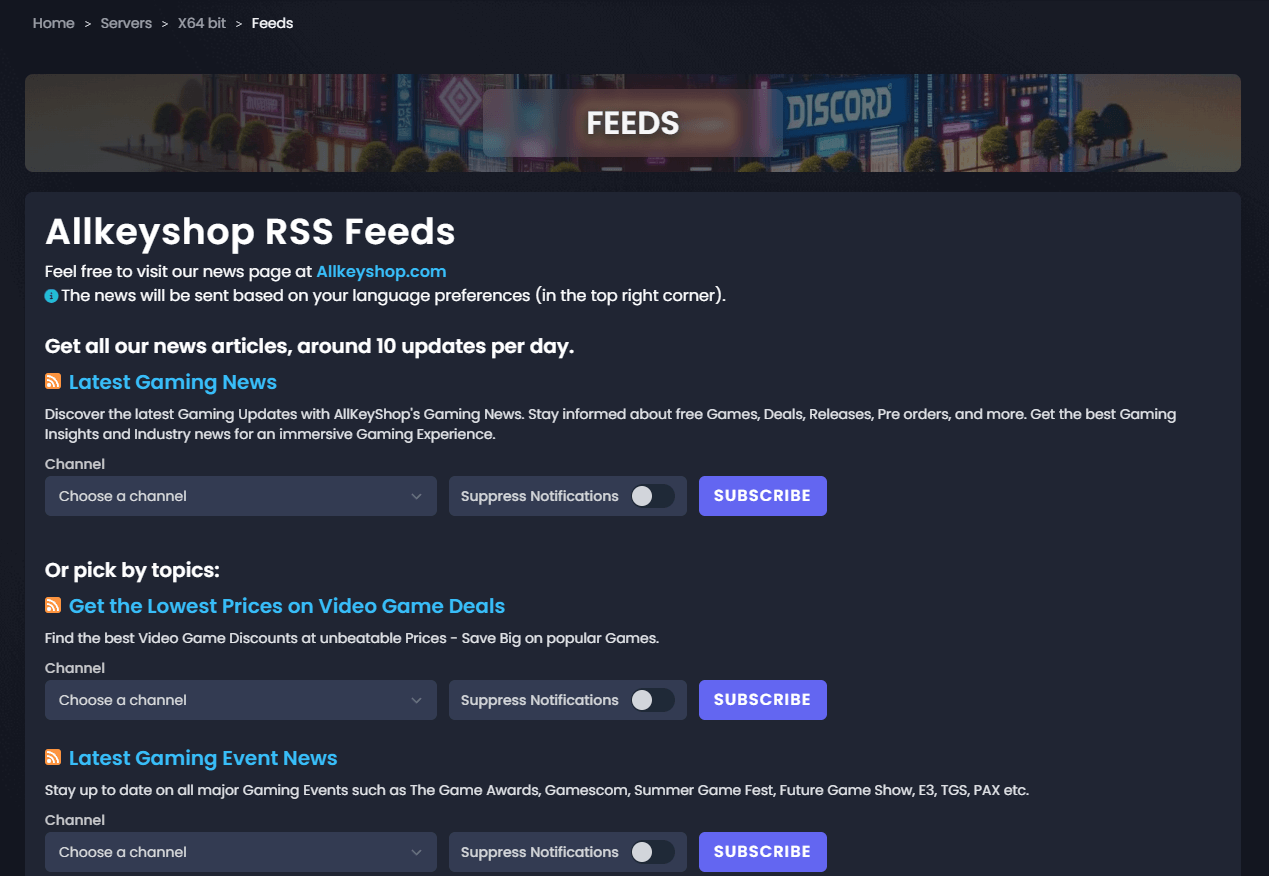Open Servers breadcrumb item

tap(126, 23)
